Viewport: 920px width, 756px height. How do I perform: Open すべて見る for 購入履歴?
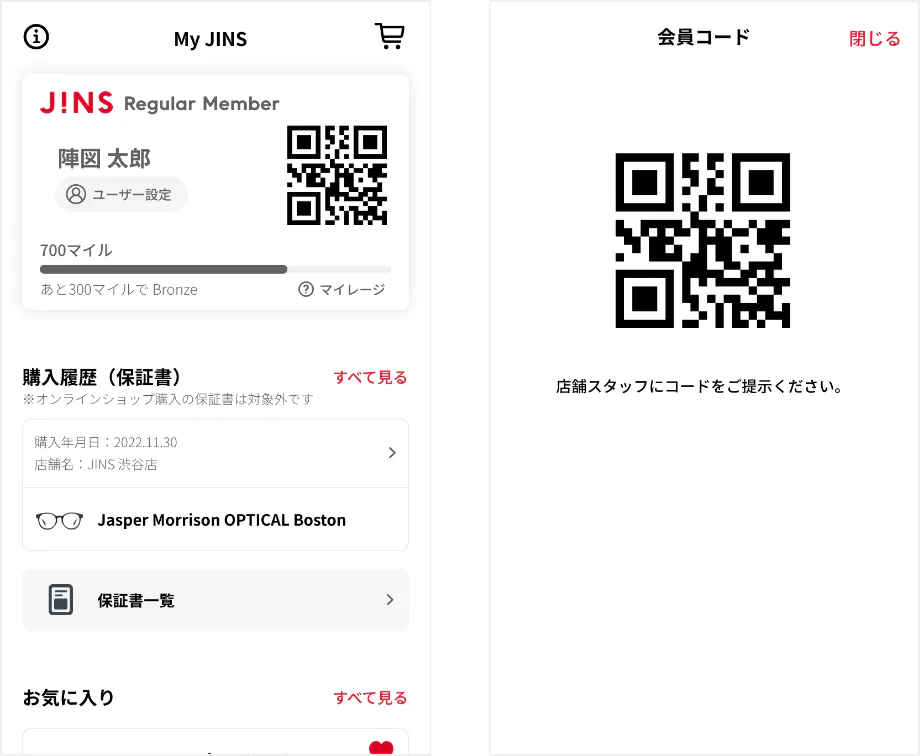click(370, 377)
